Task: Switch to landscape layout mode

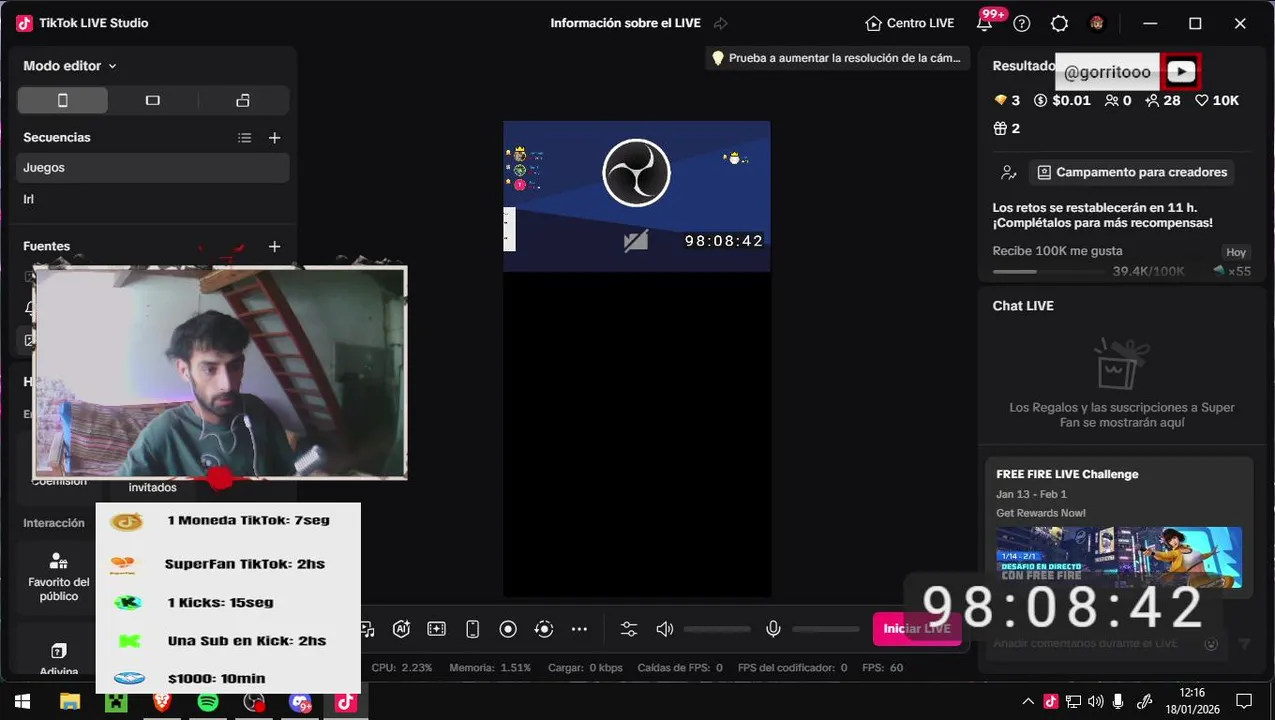Action: 153,100
